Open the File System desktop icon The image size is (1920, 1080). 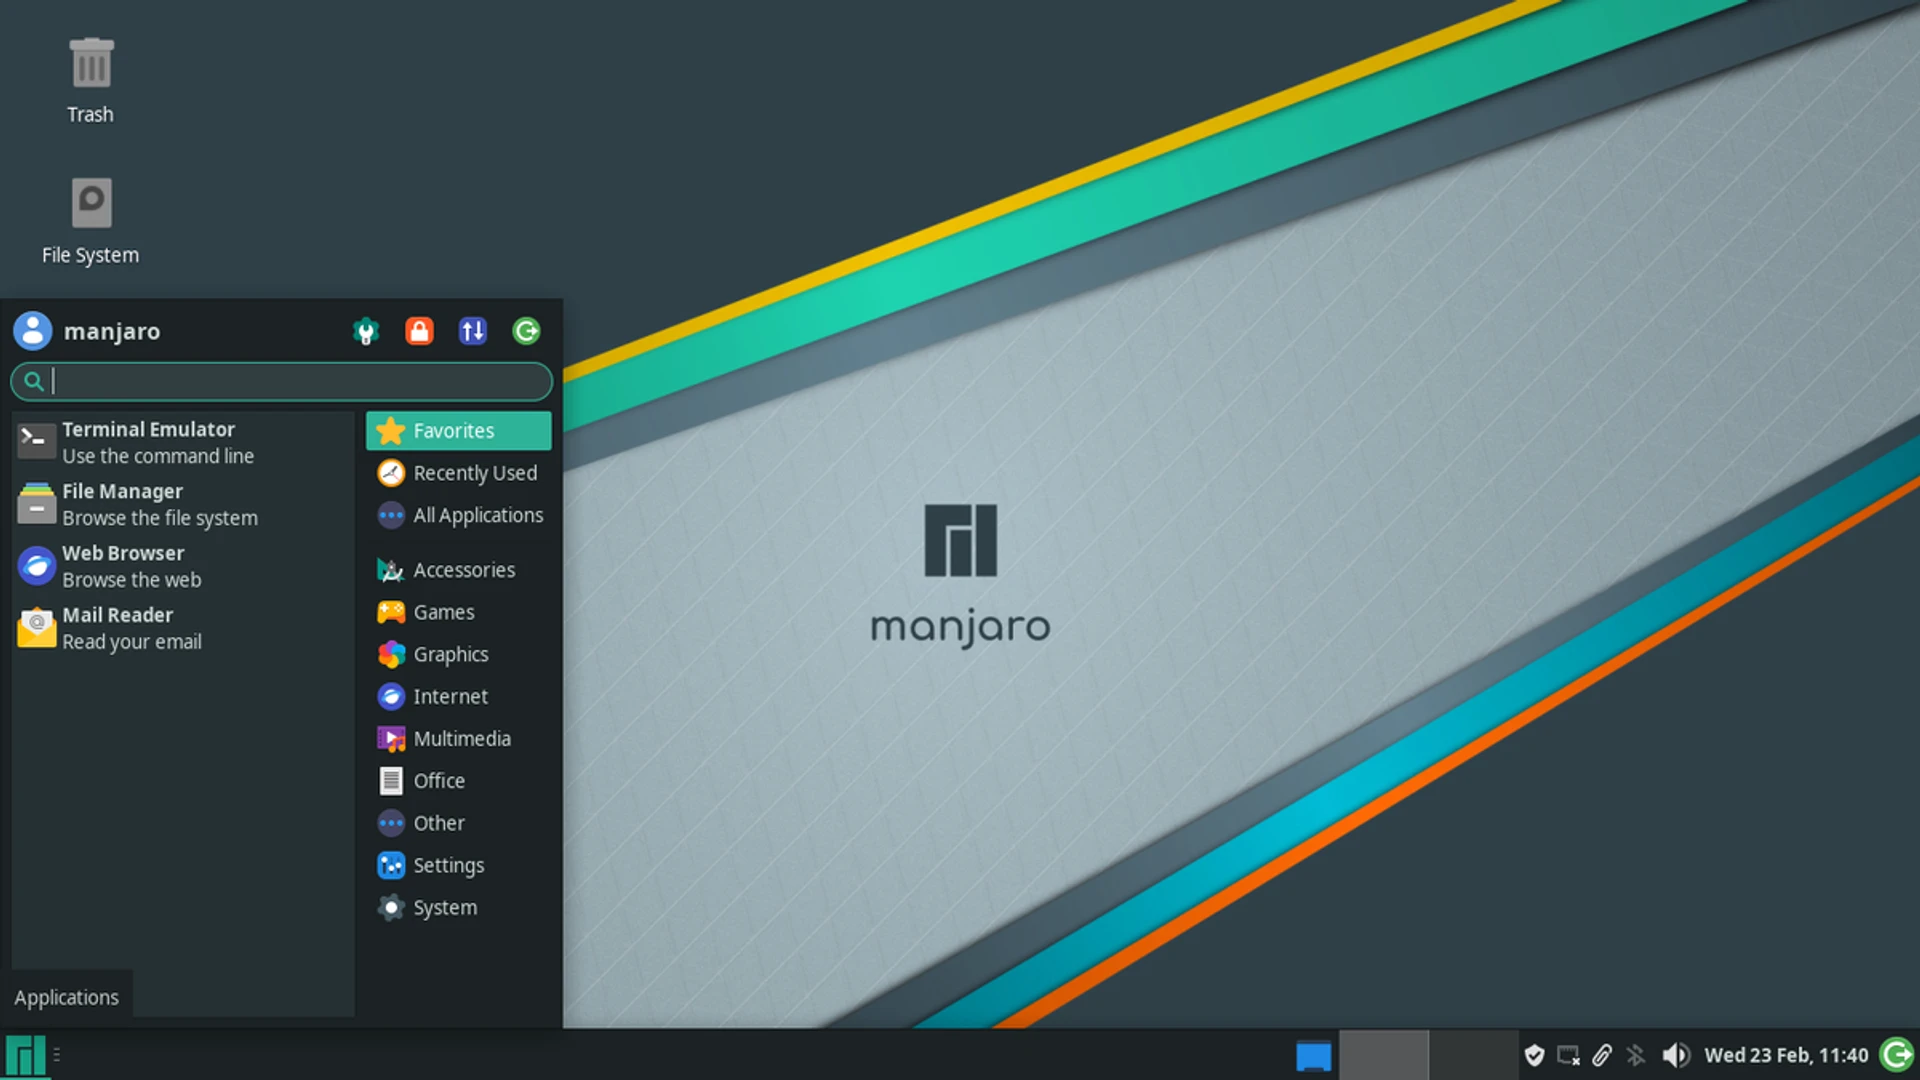click(90, 221)
